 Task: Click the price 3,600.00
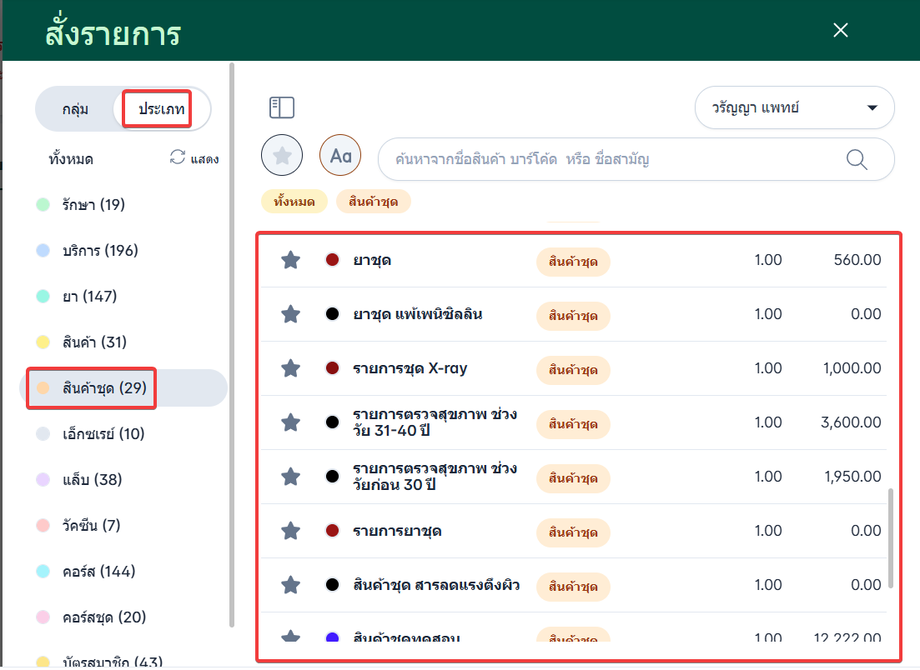tap(851, 422)
